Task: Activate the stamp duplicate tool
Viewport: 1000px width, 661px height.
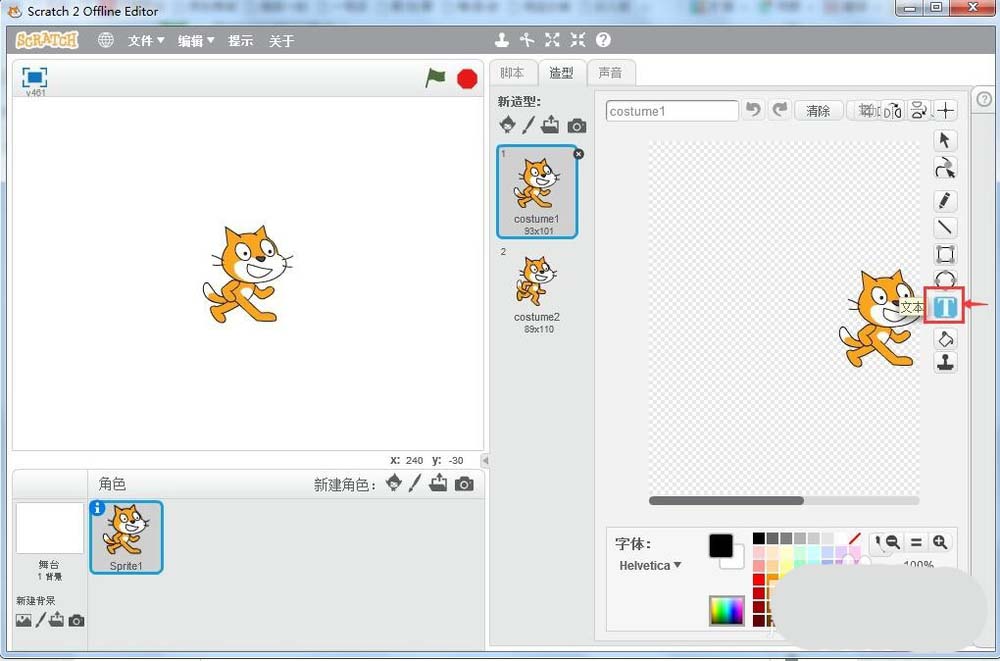Action: [945, 363]
